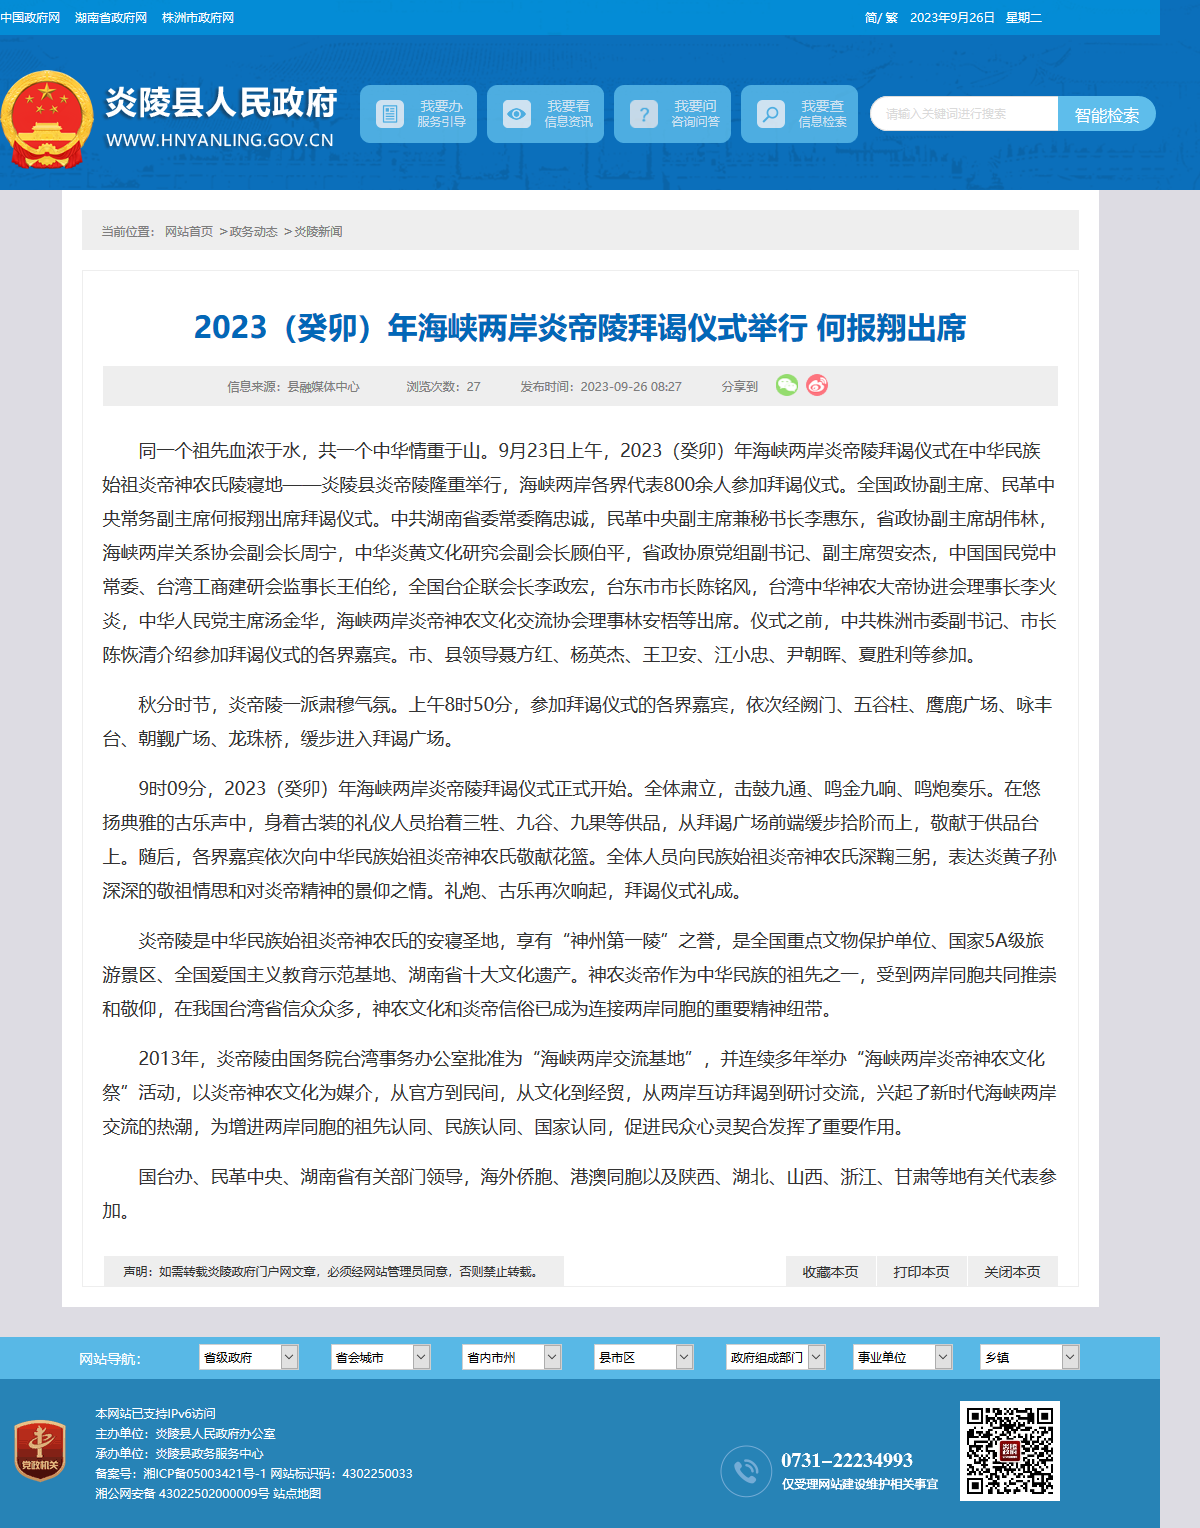Click the 智能检索 search button
The width and height of the screenshot is (1200, 1528).
[1106, 114]
